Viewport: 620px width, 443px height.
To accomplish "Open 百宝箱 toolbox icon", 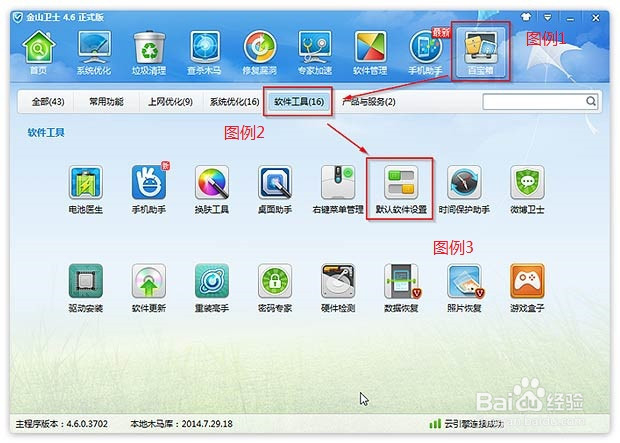I will pyautogui.click(x=480, y=53).
